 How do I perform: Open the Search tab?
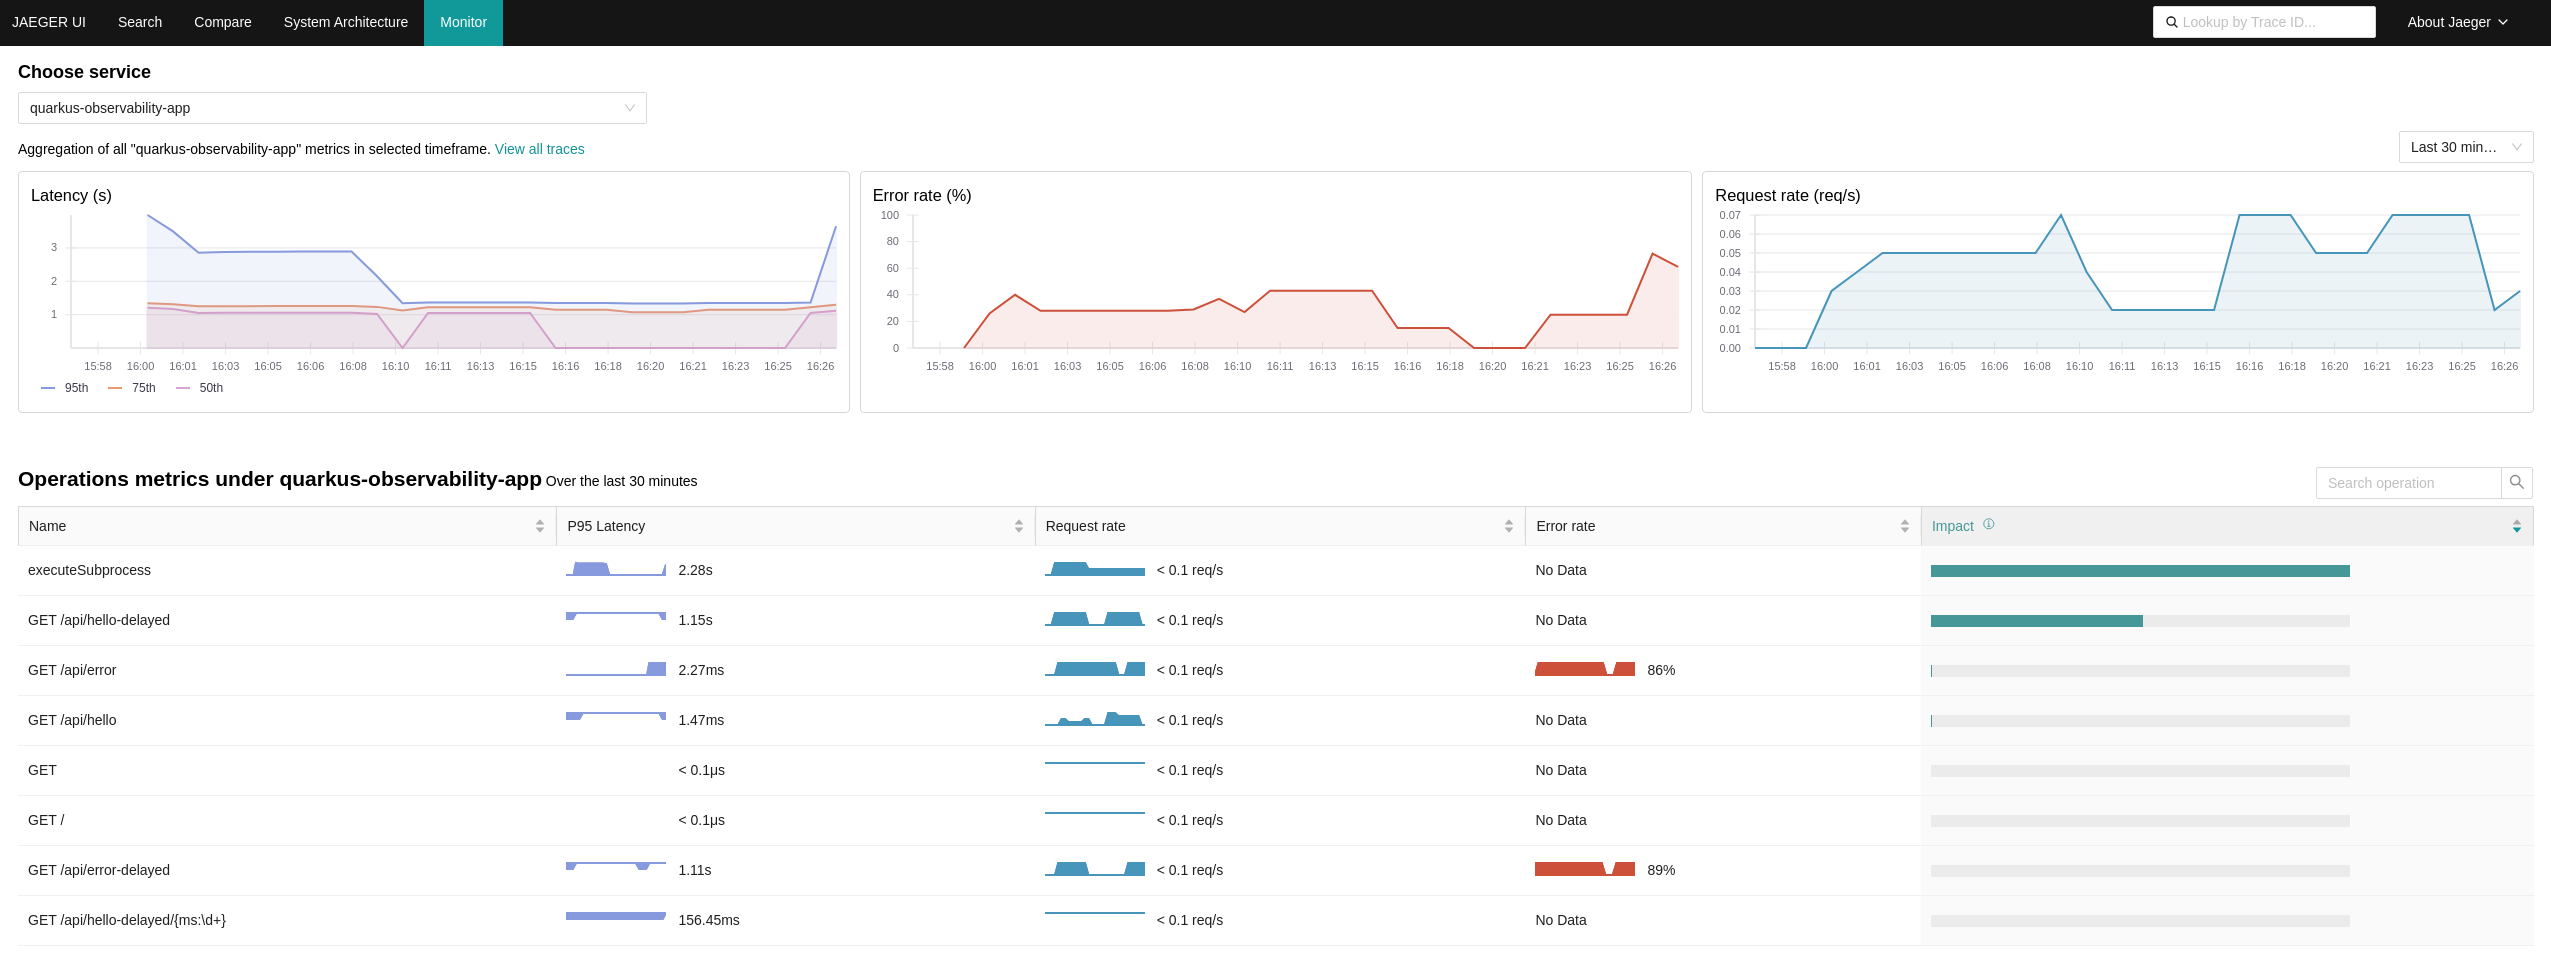140,22
